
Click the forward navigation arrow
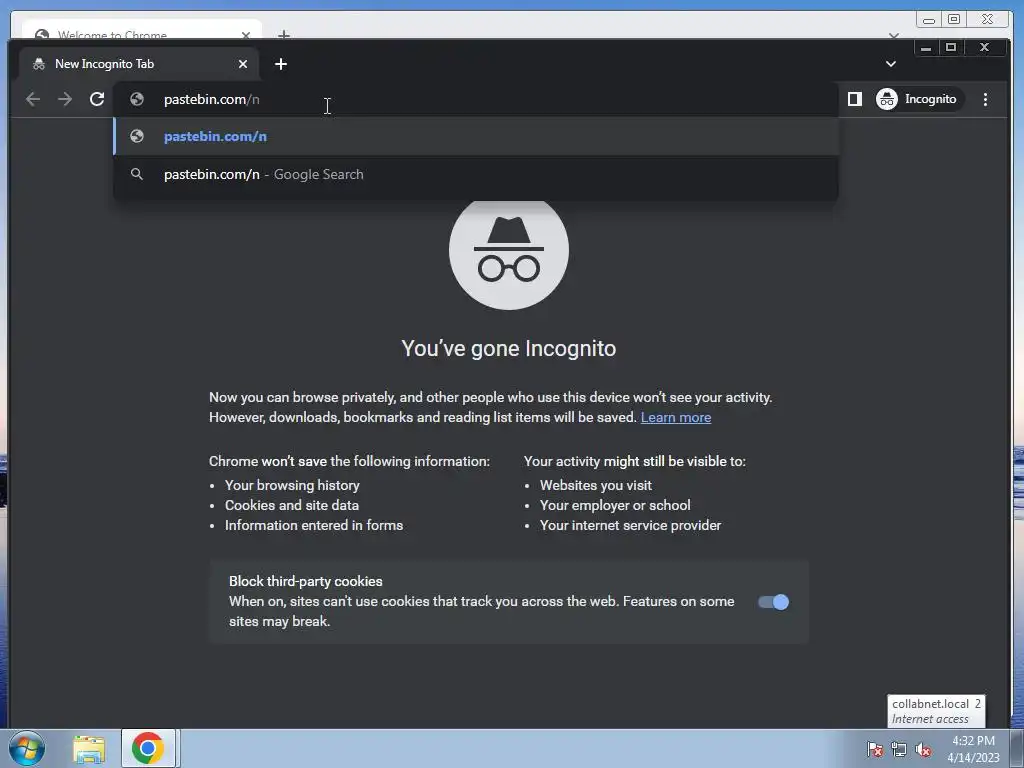pyautogui.click(x=65, y=99)
